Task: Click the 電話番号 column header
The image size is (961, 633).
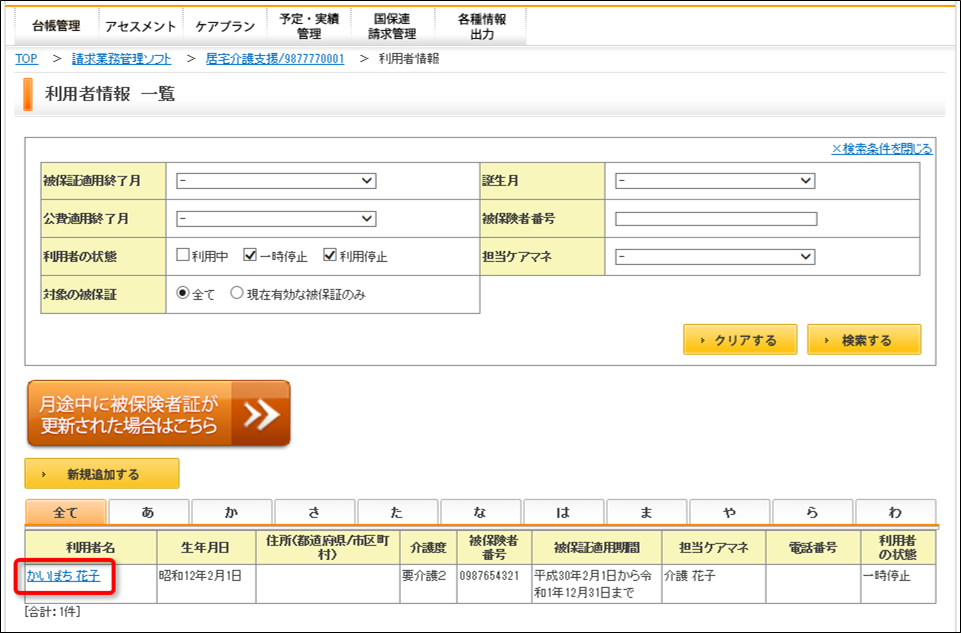Action: [x=813, y=547]
